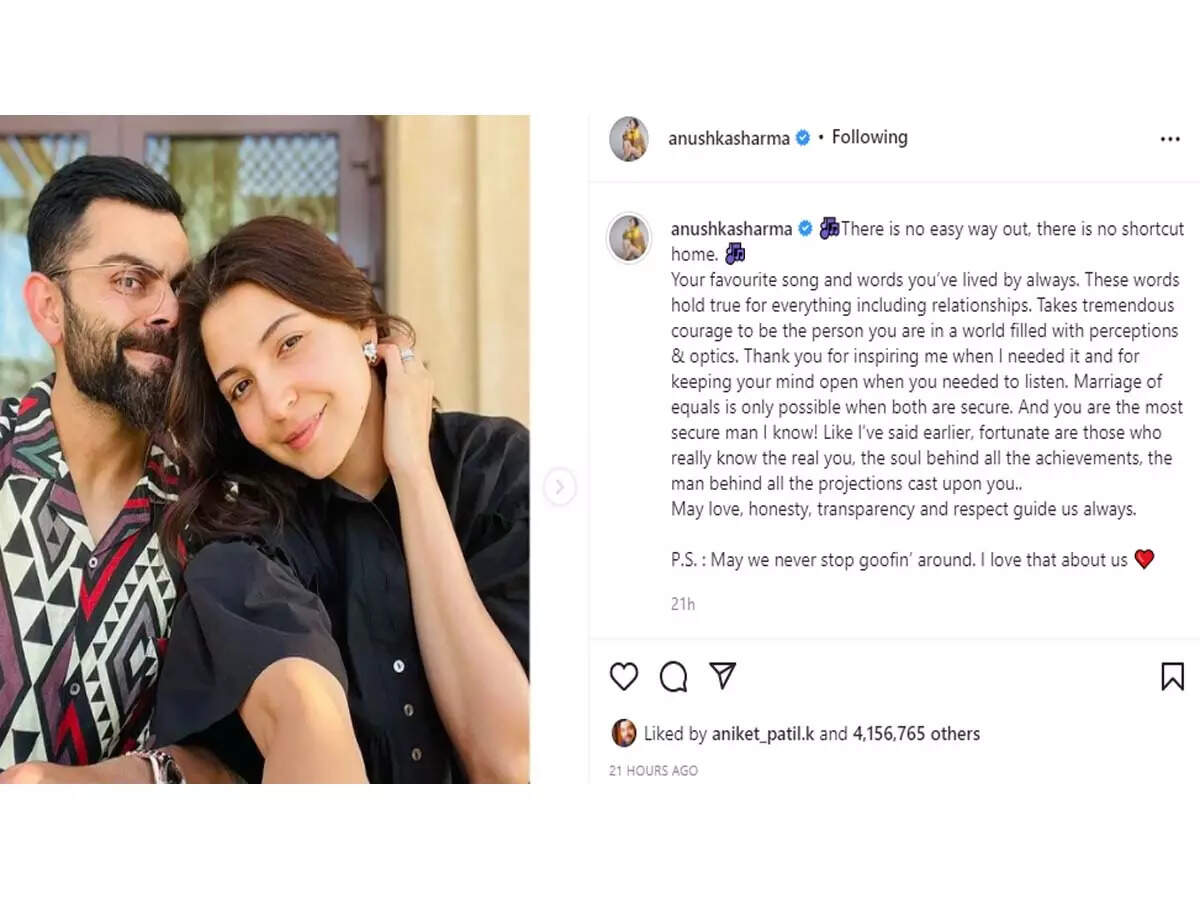Open anushkasharma username in the caption
The image size is (1200, 900).
coord(731,229)
